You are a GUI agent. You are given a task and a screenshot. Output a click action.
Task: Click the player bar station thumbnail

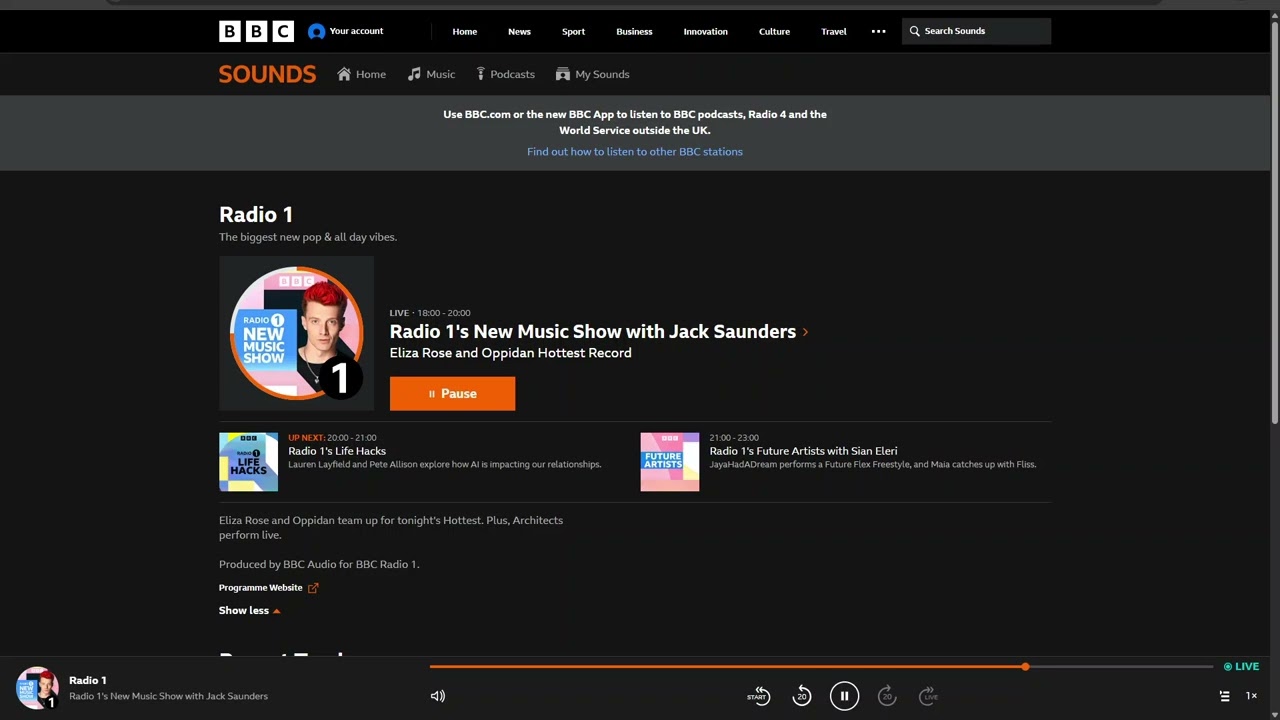point(37,688)
